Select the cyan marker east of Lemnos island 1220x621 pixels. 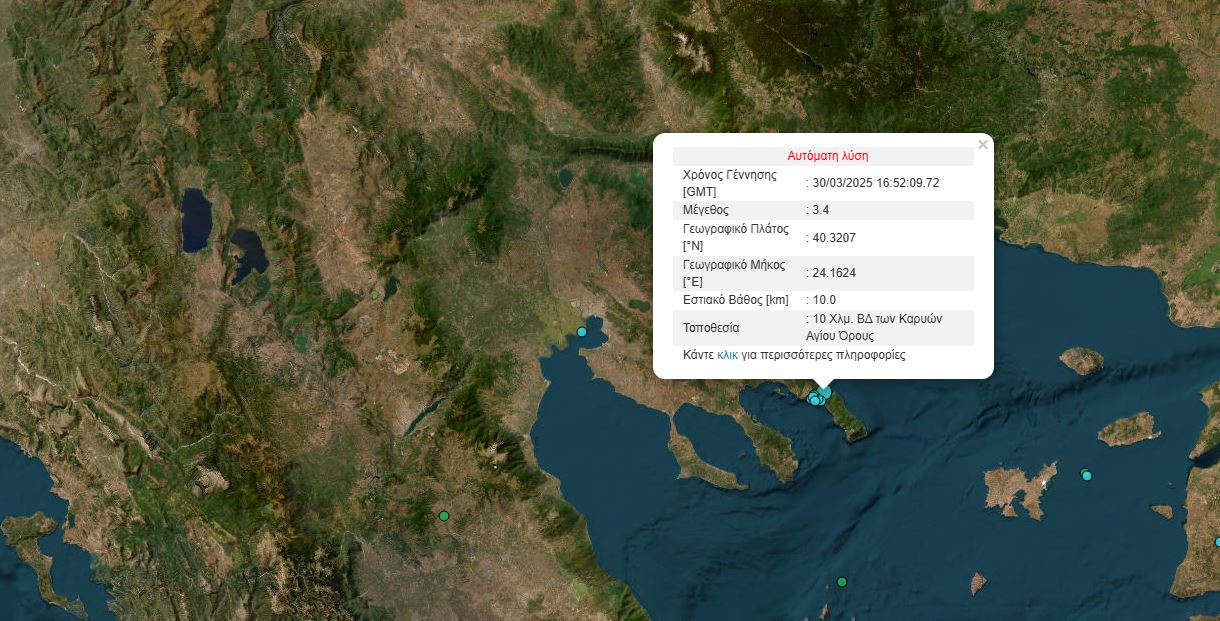click(x=1087, y=475)
